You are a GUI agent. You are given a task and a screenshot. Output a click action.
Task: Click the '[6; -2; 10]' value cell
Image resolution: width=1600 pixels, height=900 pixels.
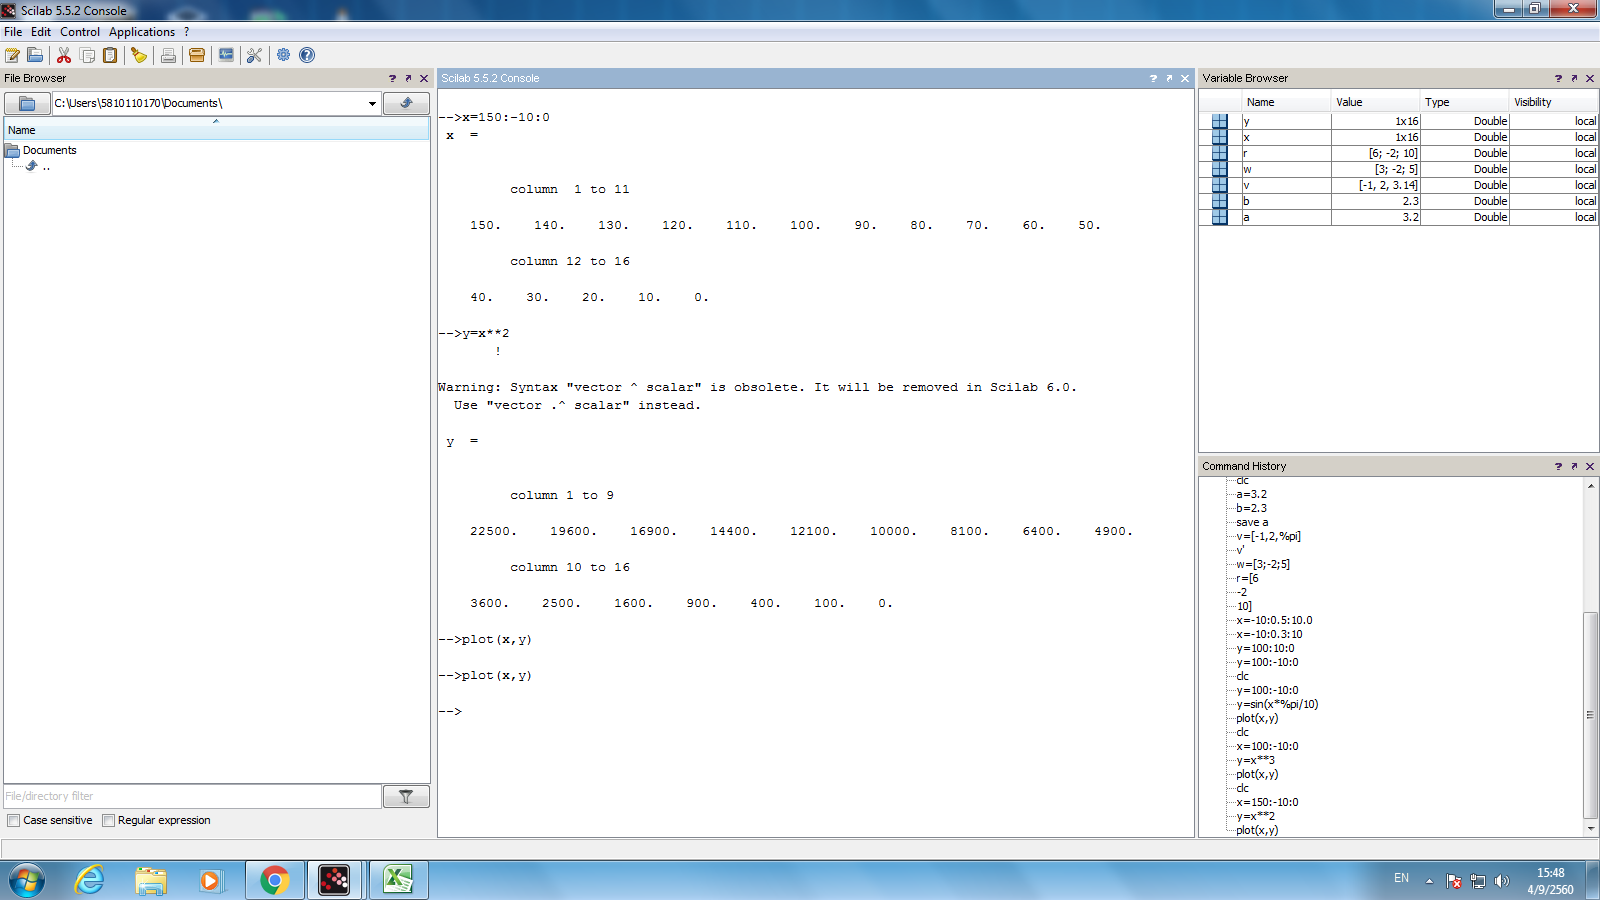[1376, 153]
